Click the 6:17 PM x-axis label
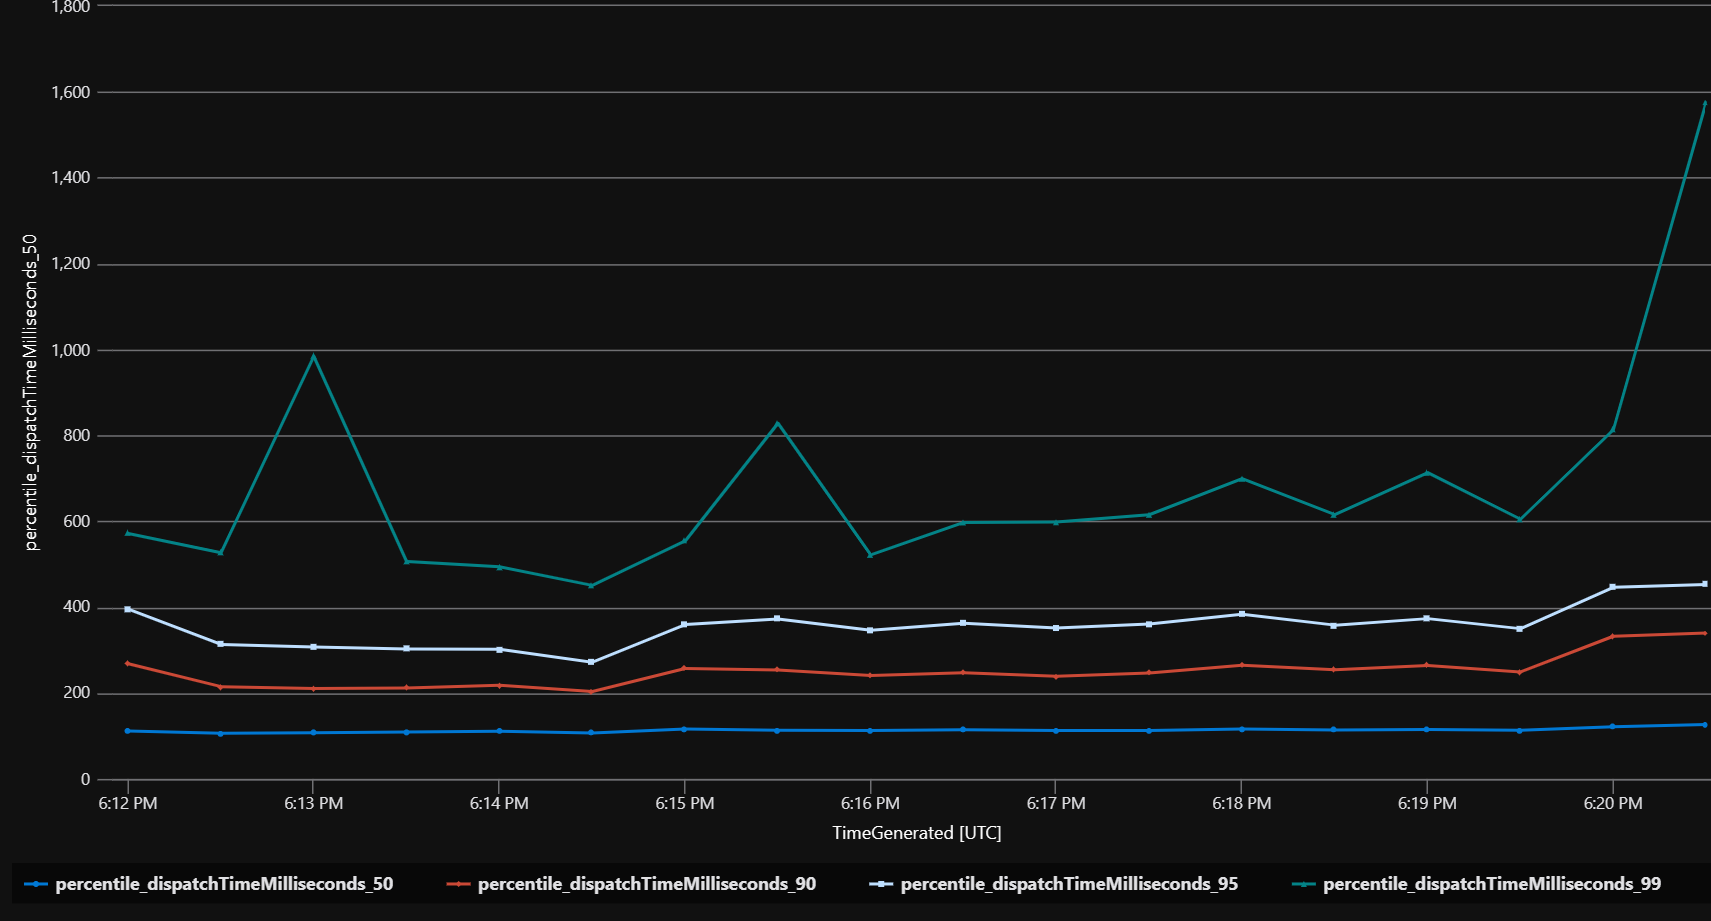The height and width of the screenshot is (921, 1711). pos(1056,804)
